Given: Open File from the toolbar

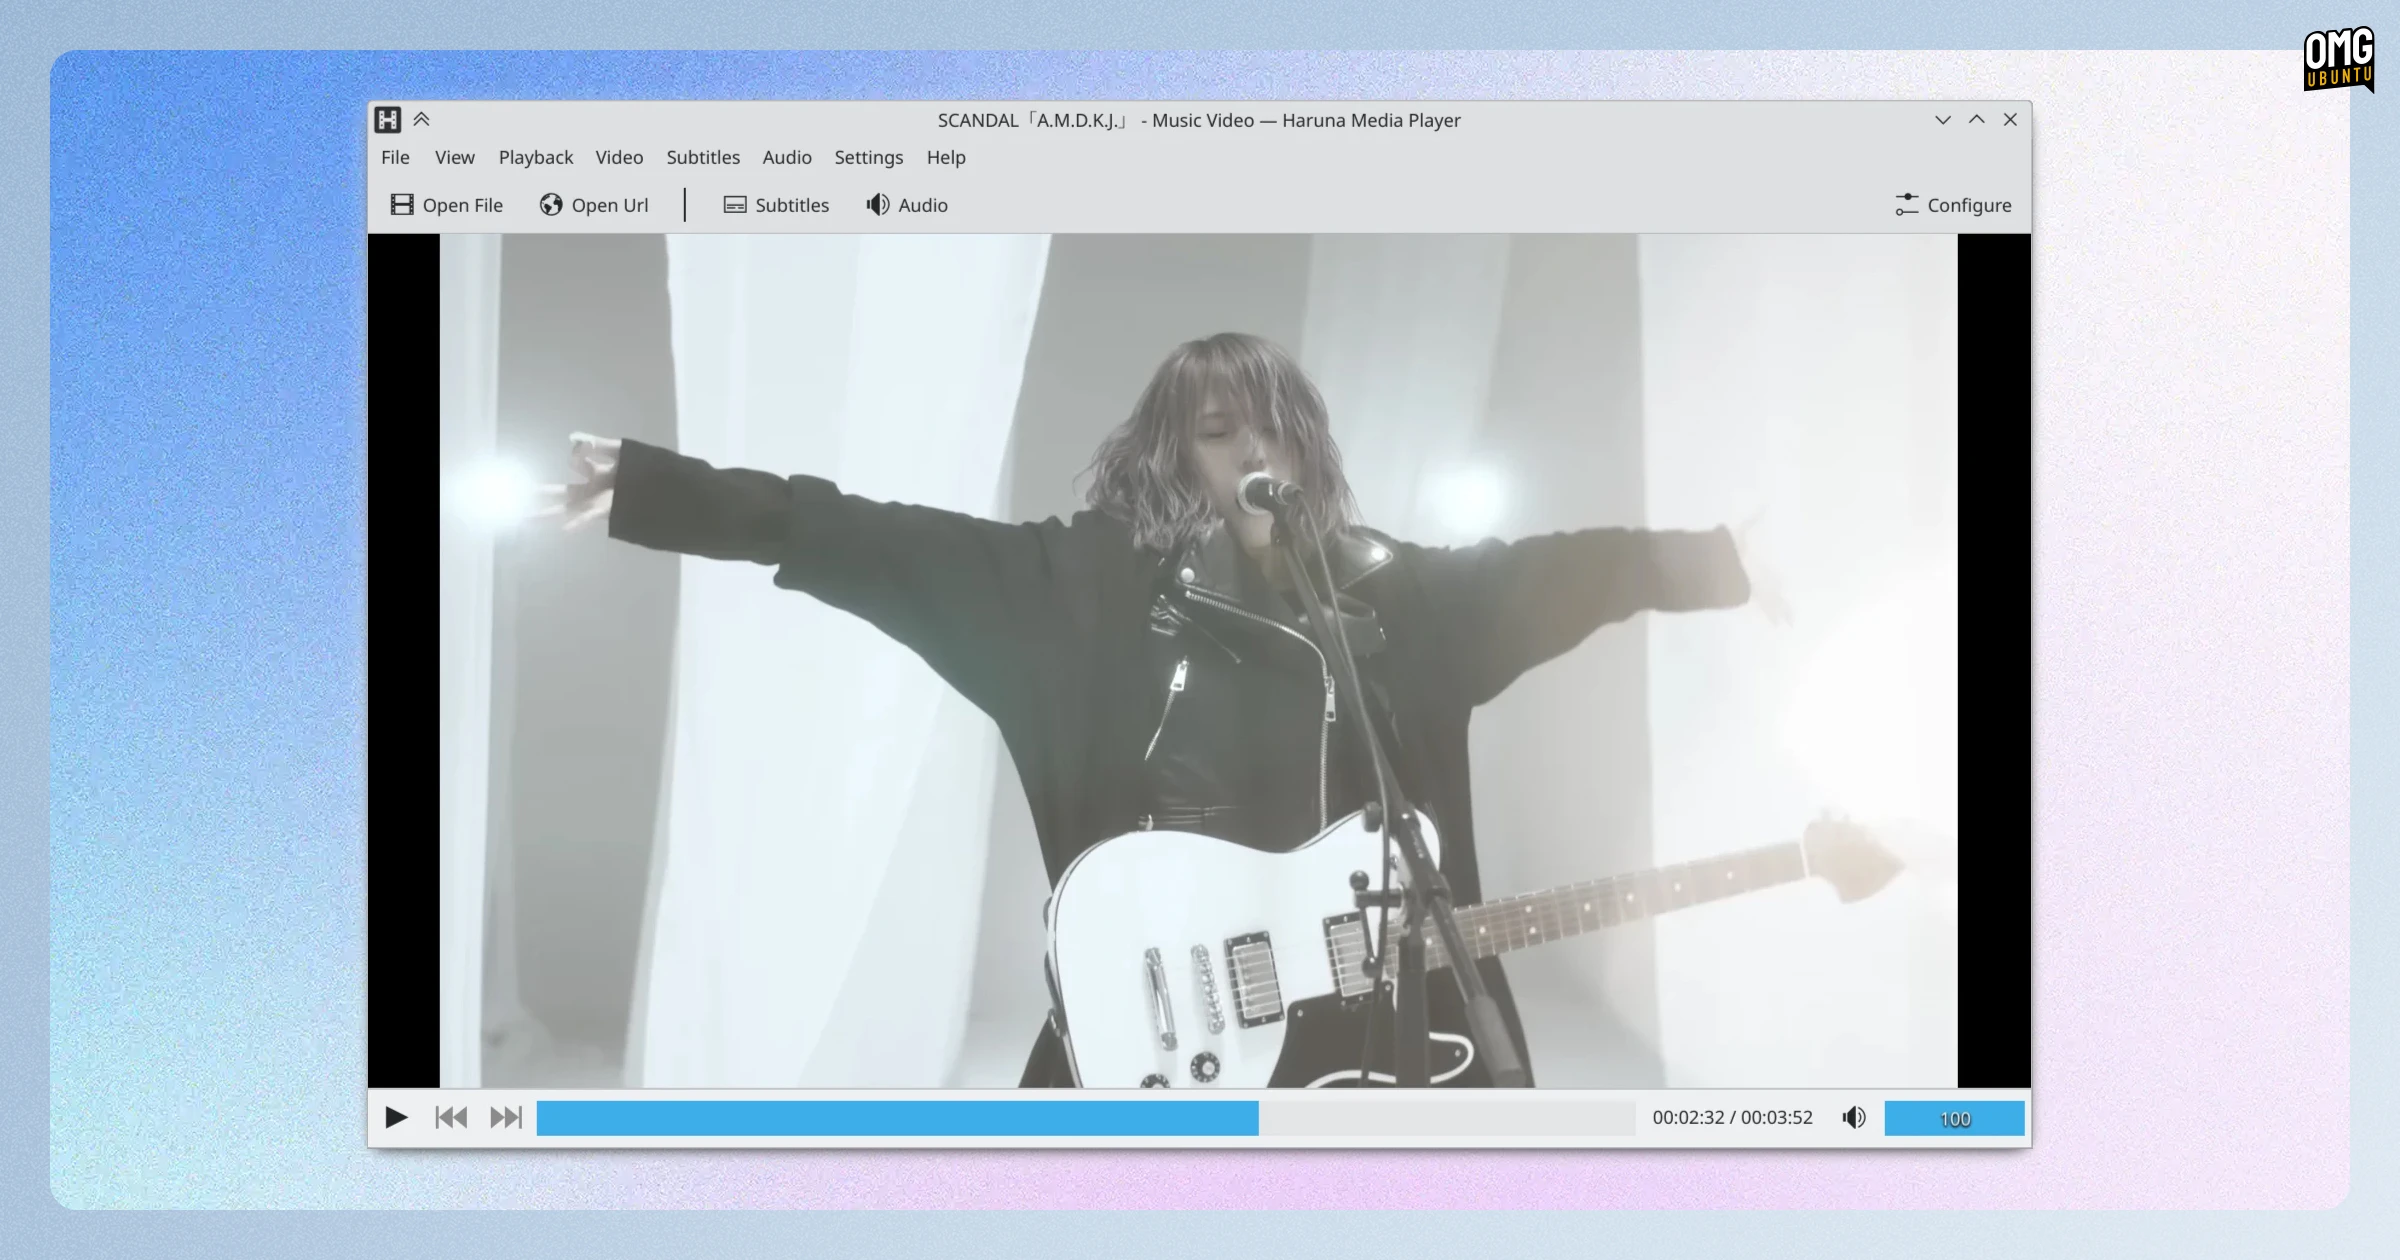Looking at the screenshot, I should pos(447,205).
